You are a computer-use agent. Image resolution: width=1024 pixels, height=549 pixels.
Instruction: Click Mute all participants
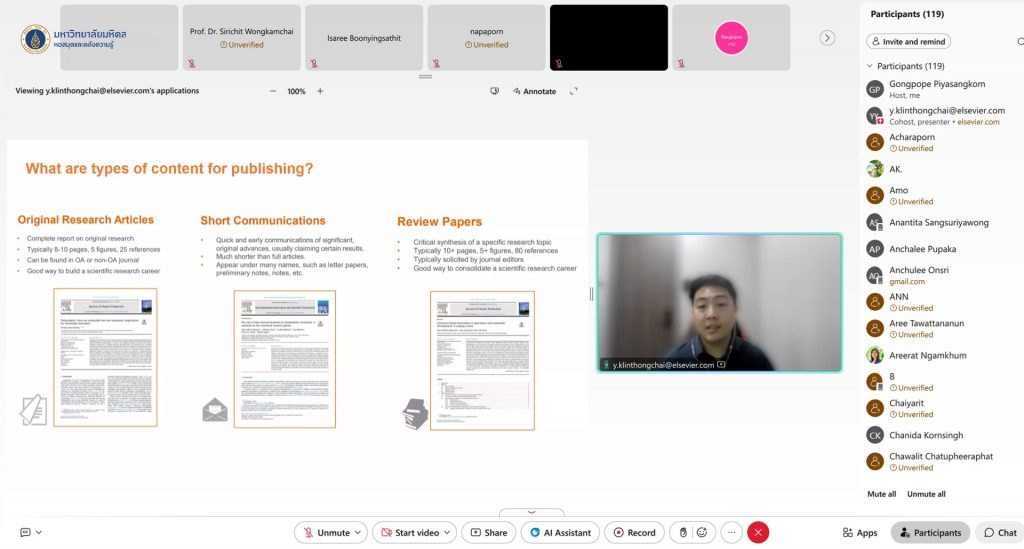(x=881, y=494)
